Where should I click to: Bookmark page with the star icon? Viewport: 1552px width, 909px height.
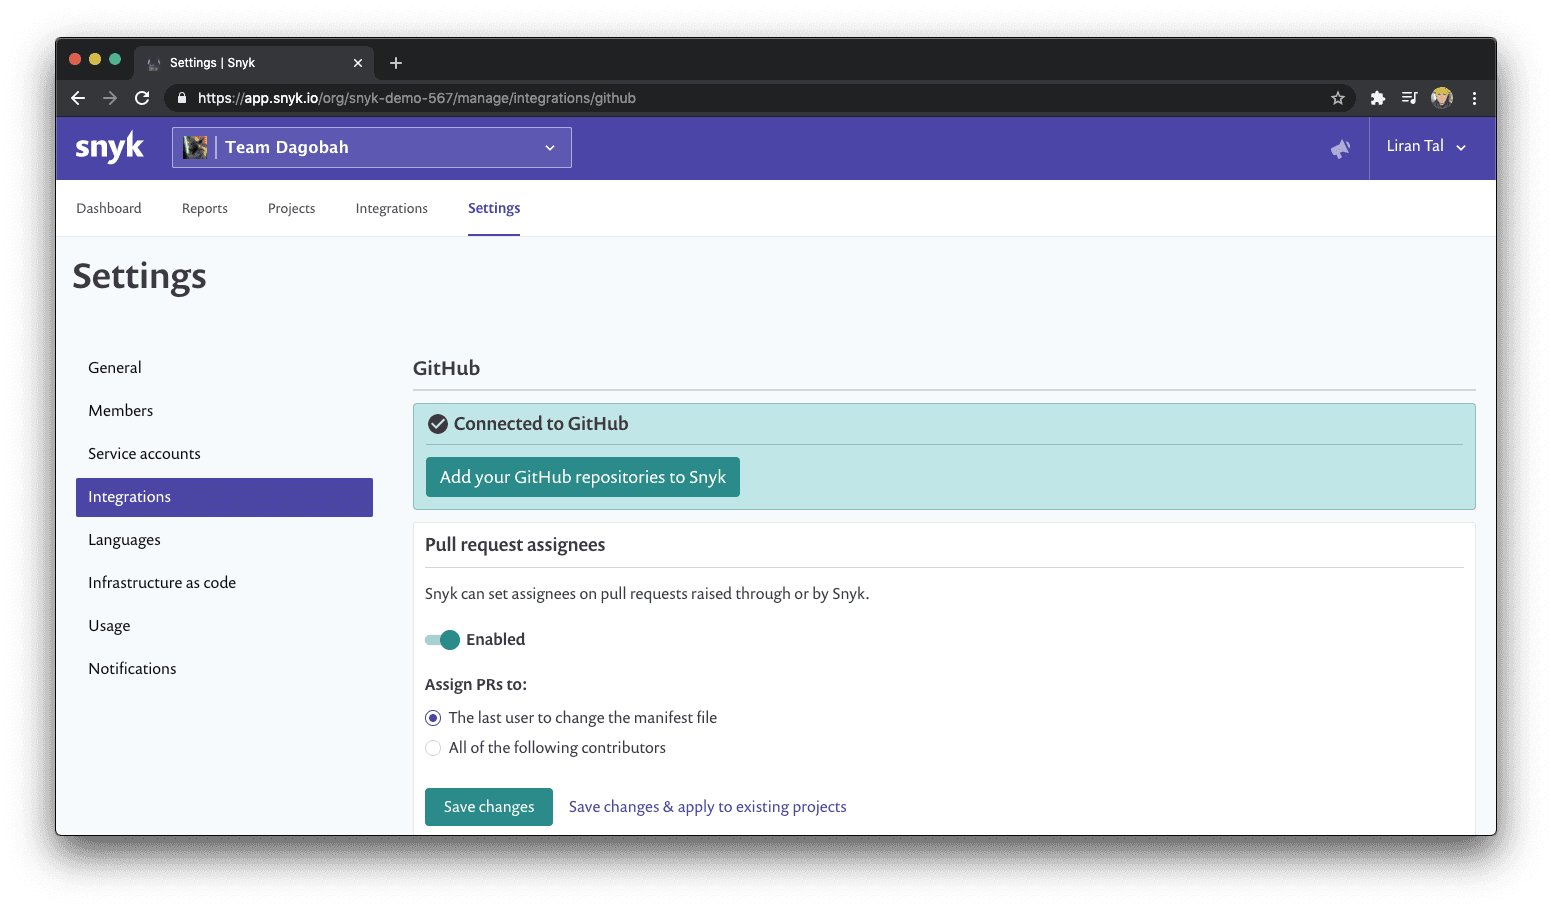1337,98
